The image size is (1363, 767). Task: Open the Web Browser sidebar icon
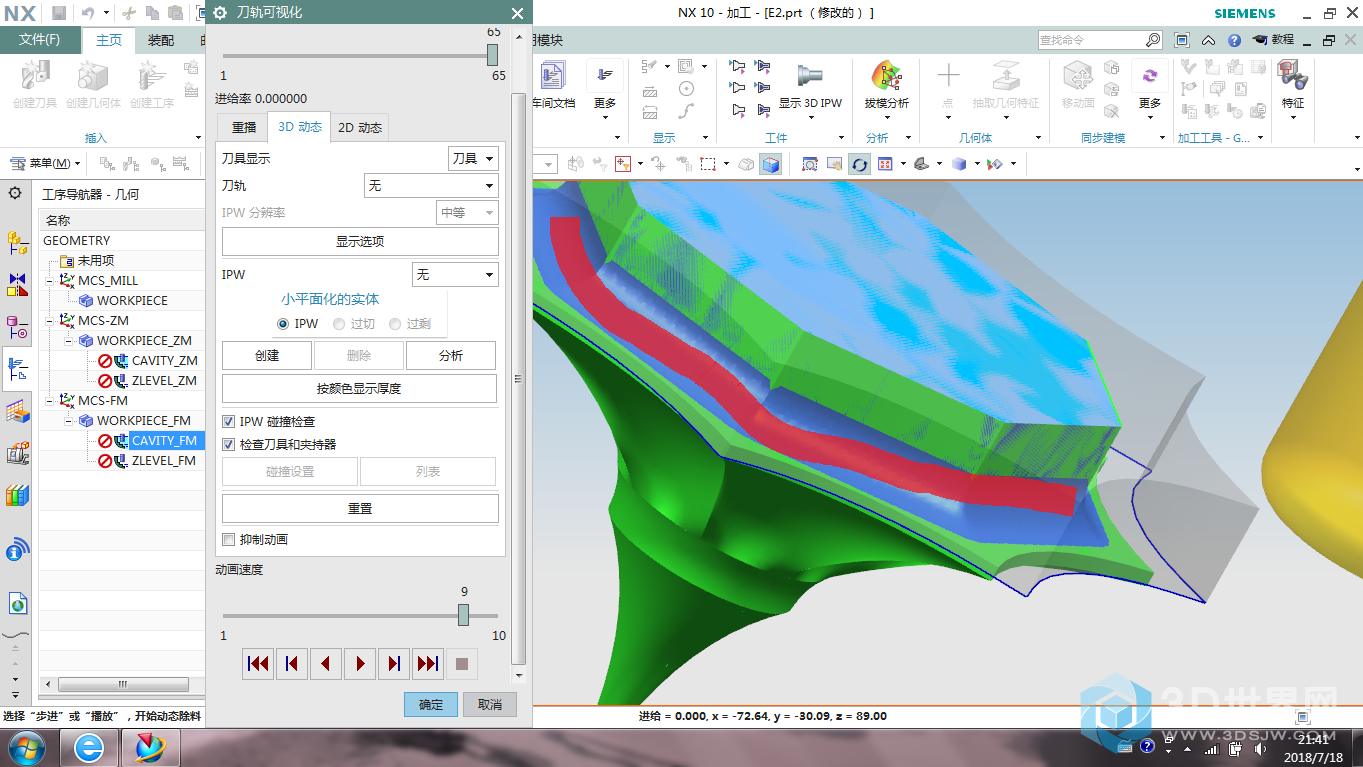click(17, 603)
